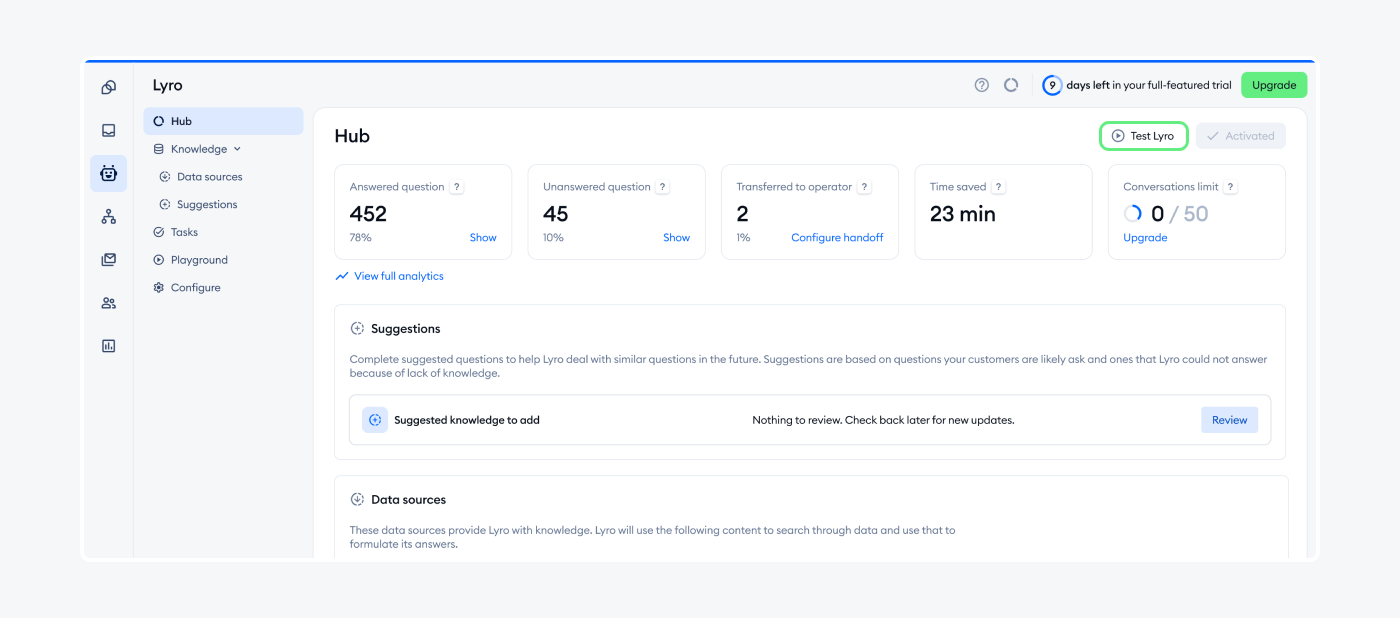Click the 0 / 50 conversations value
This screenshot has height=618, width=1400.
click(1179, 214)
